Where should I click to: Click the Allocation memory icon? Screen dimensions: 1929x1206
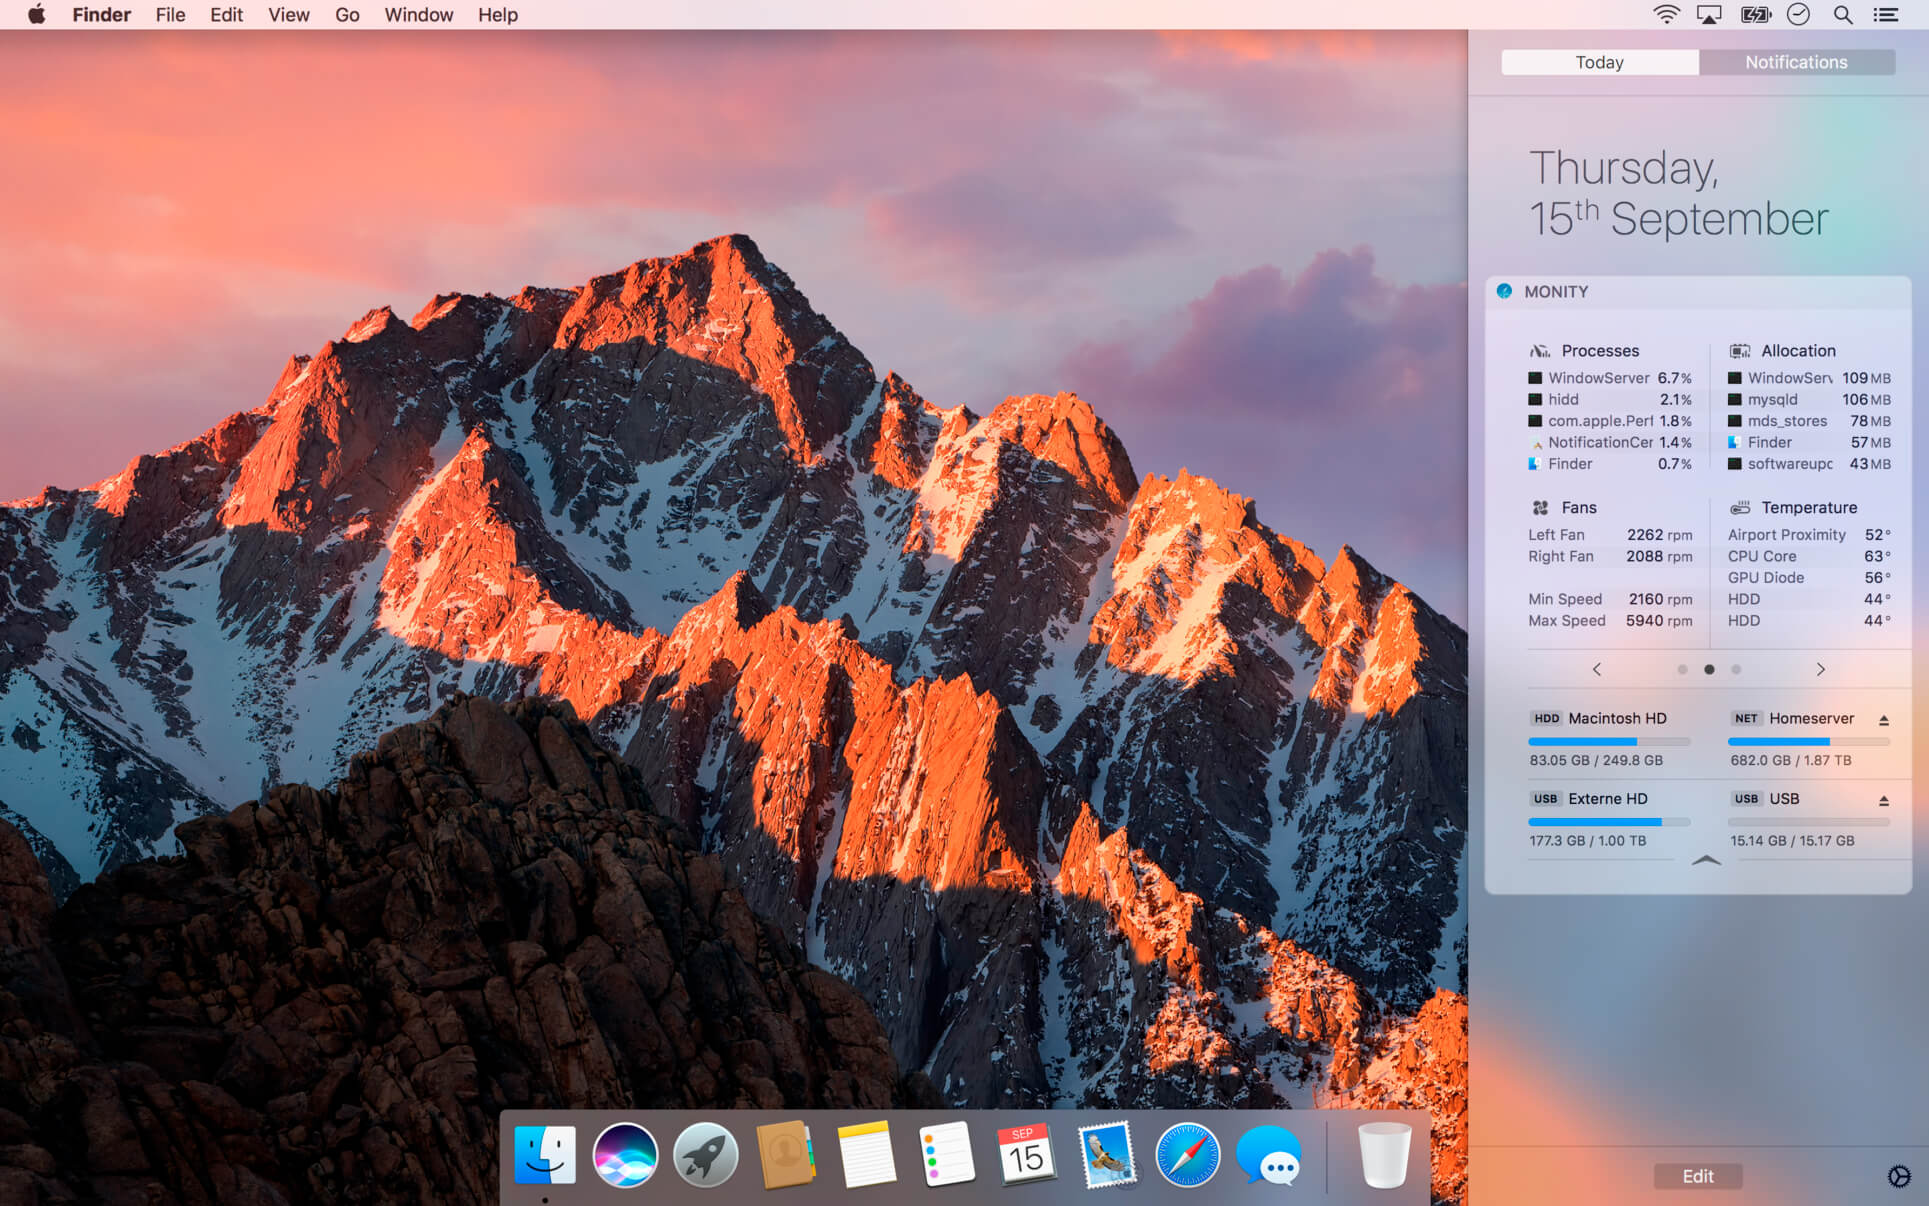click(x=1740, y=351)
